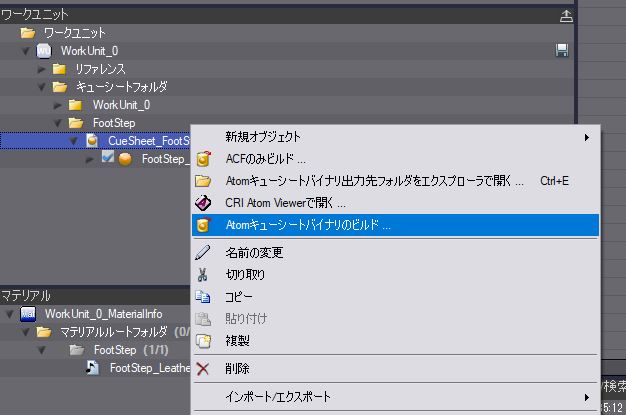Collapse the FootStep cue sheet folder

[x=58, y=123]
